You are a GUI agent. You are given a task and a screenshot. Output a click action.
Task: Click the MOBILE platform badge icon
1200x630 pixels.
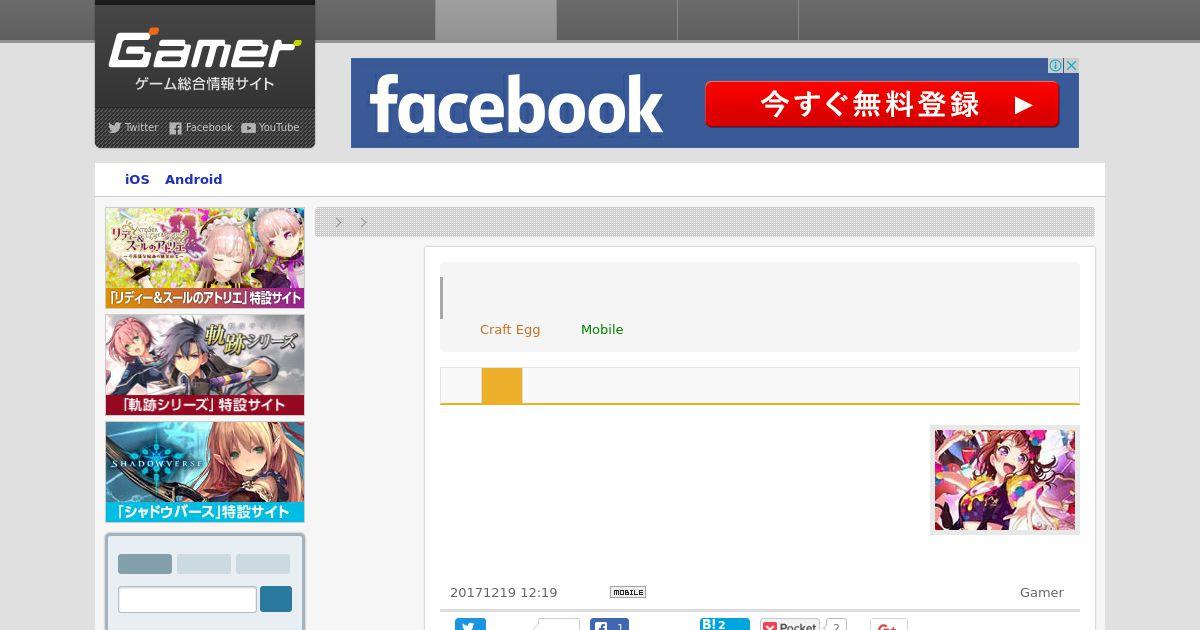(x=628, y=592)
